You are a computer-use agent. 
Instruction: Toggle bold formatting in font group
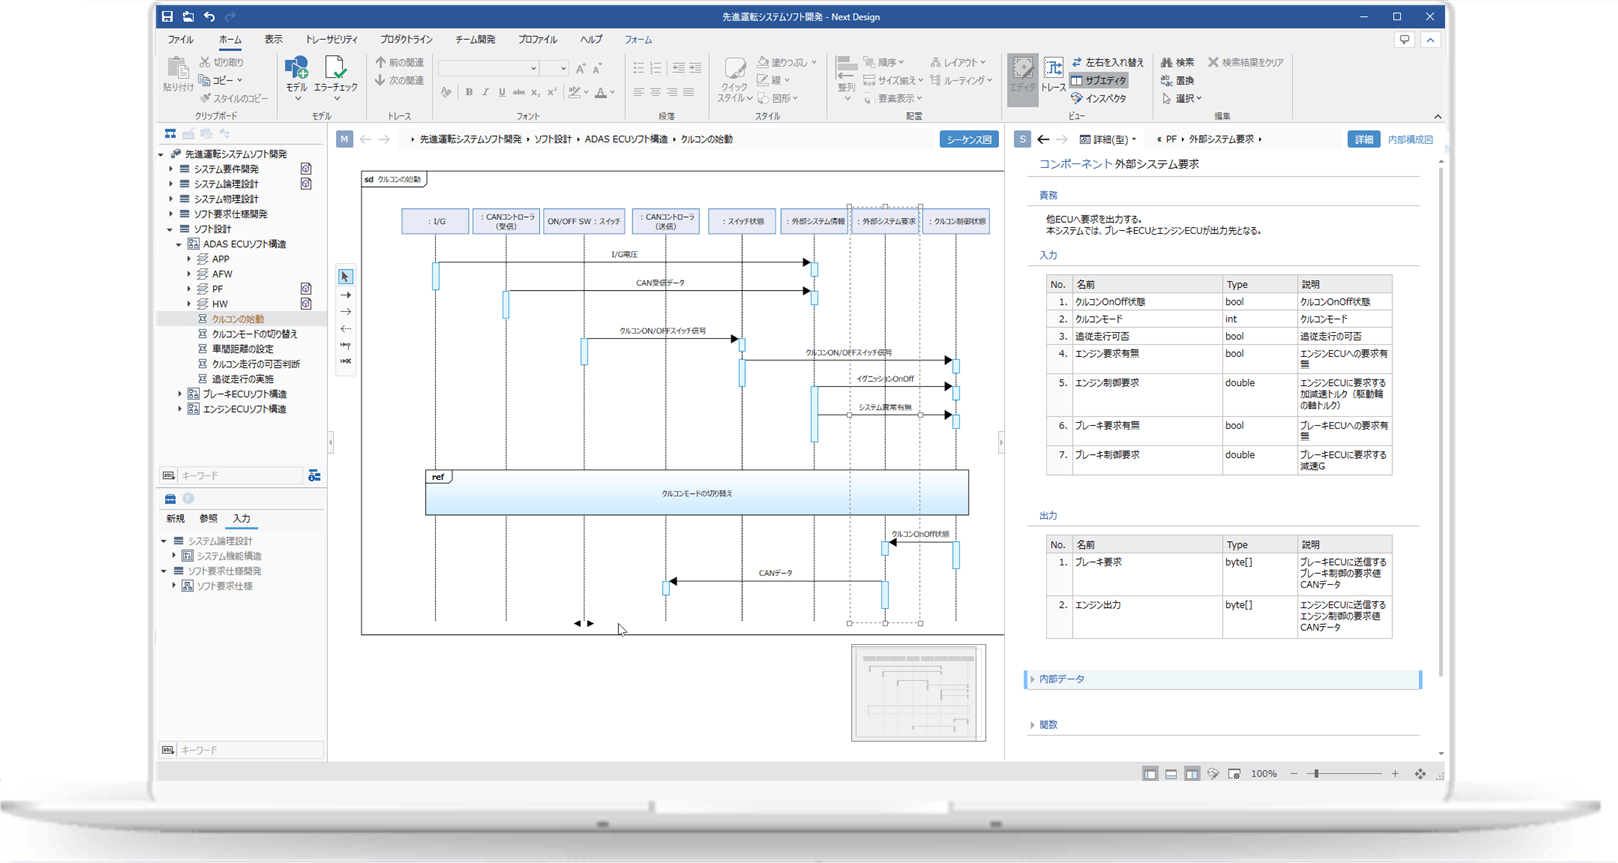[x=468, y=92]
